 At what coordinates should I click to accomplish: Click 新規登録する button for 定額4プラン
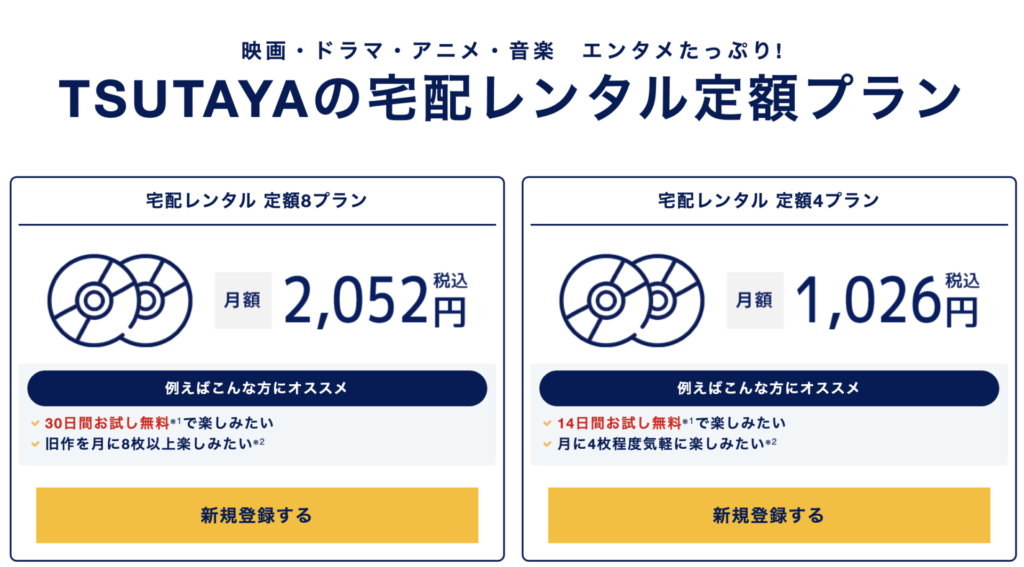point(769,515)
